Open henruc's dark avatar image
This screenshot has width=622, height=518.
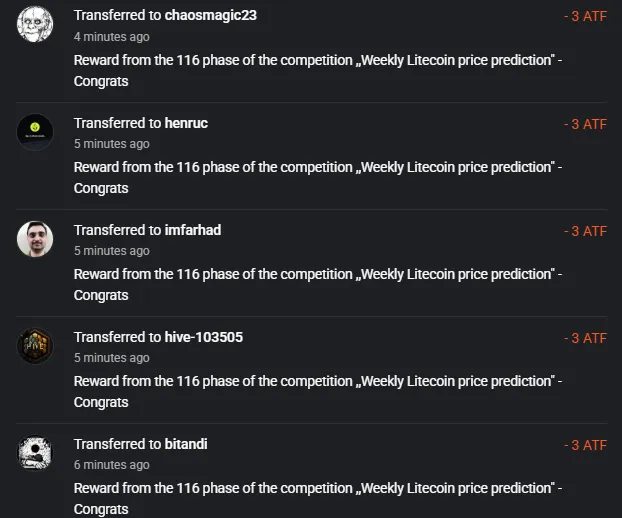pos(35,132)
